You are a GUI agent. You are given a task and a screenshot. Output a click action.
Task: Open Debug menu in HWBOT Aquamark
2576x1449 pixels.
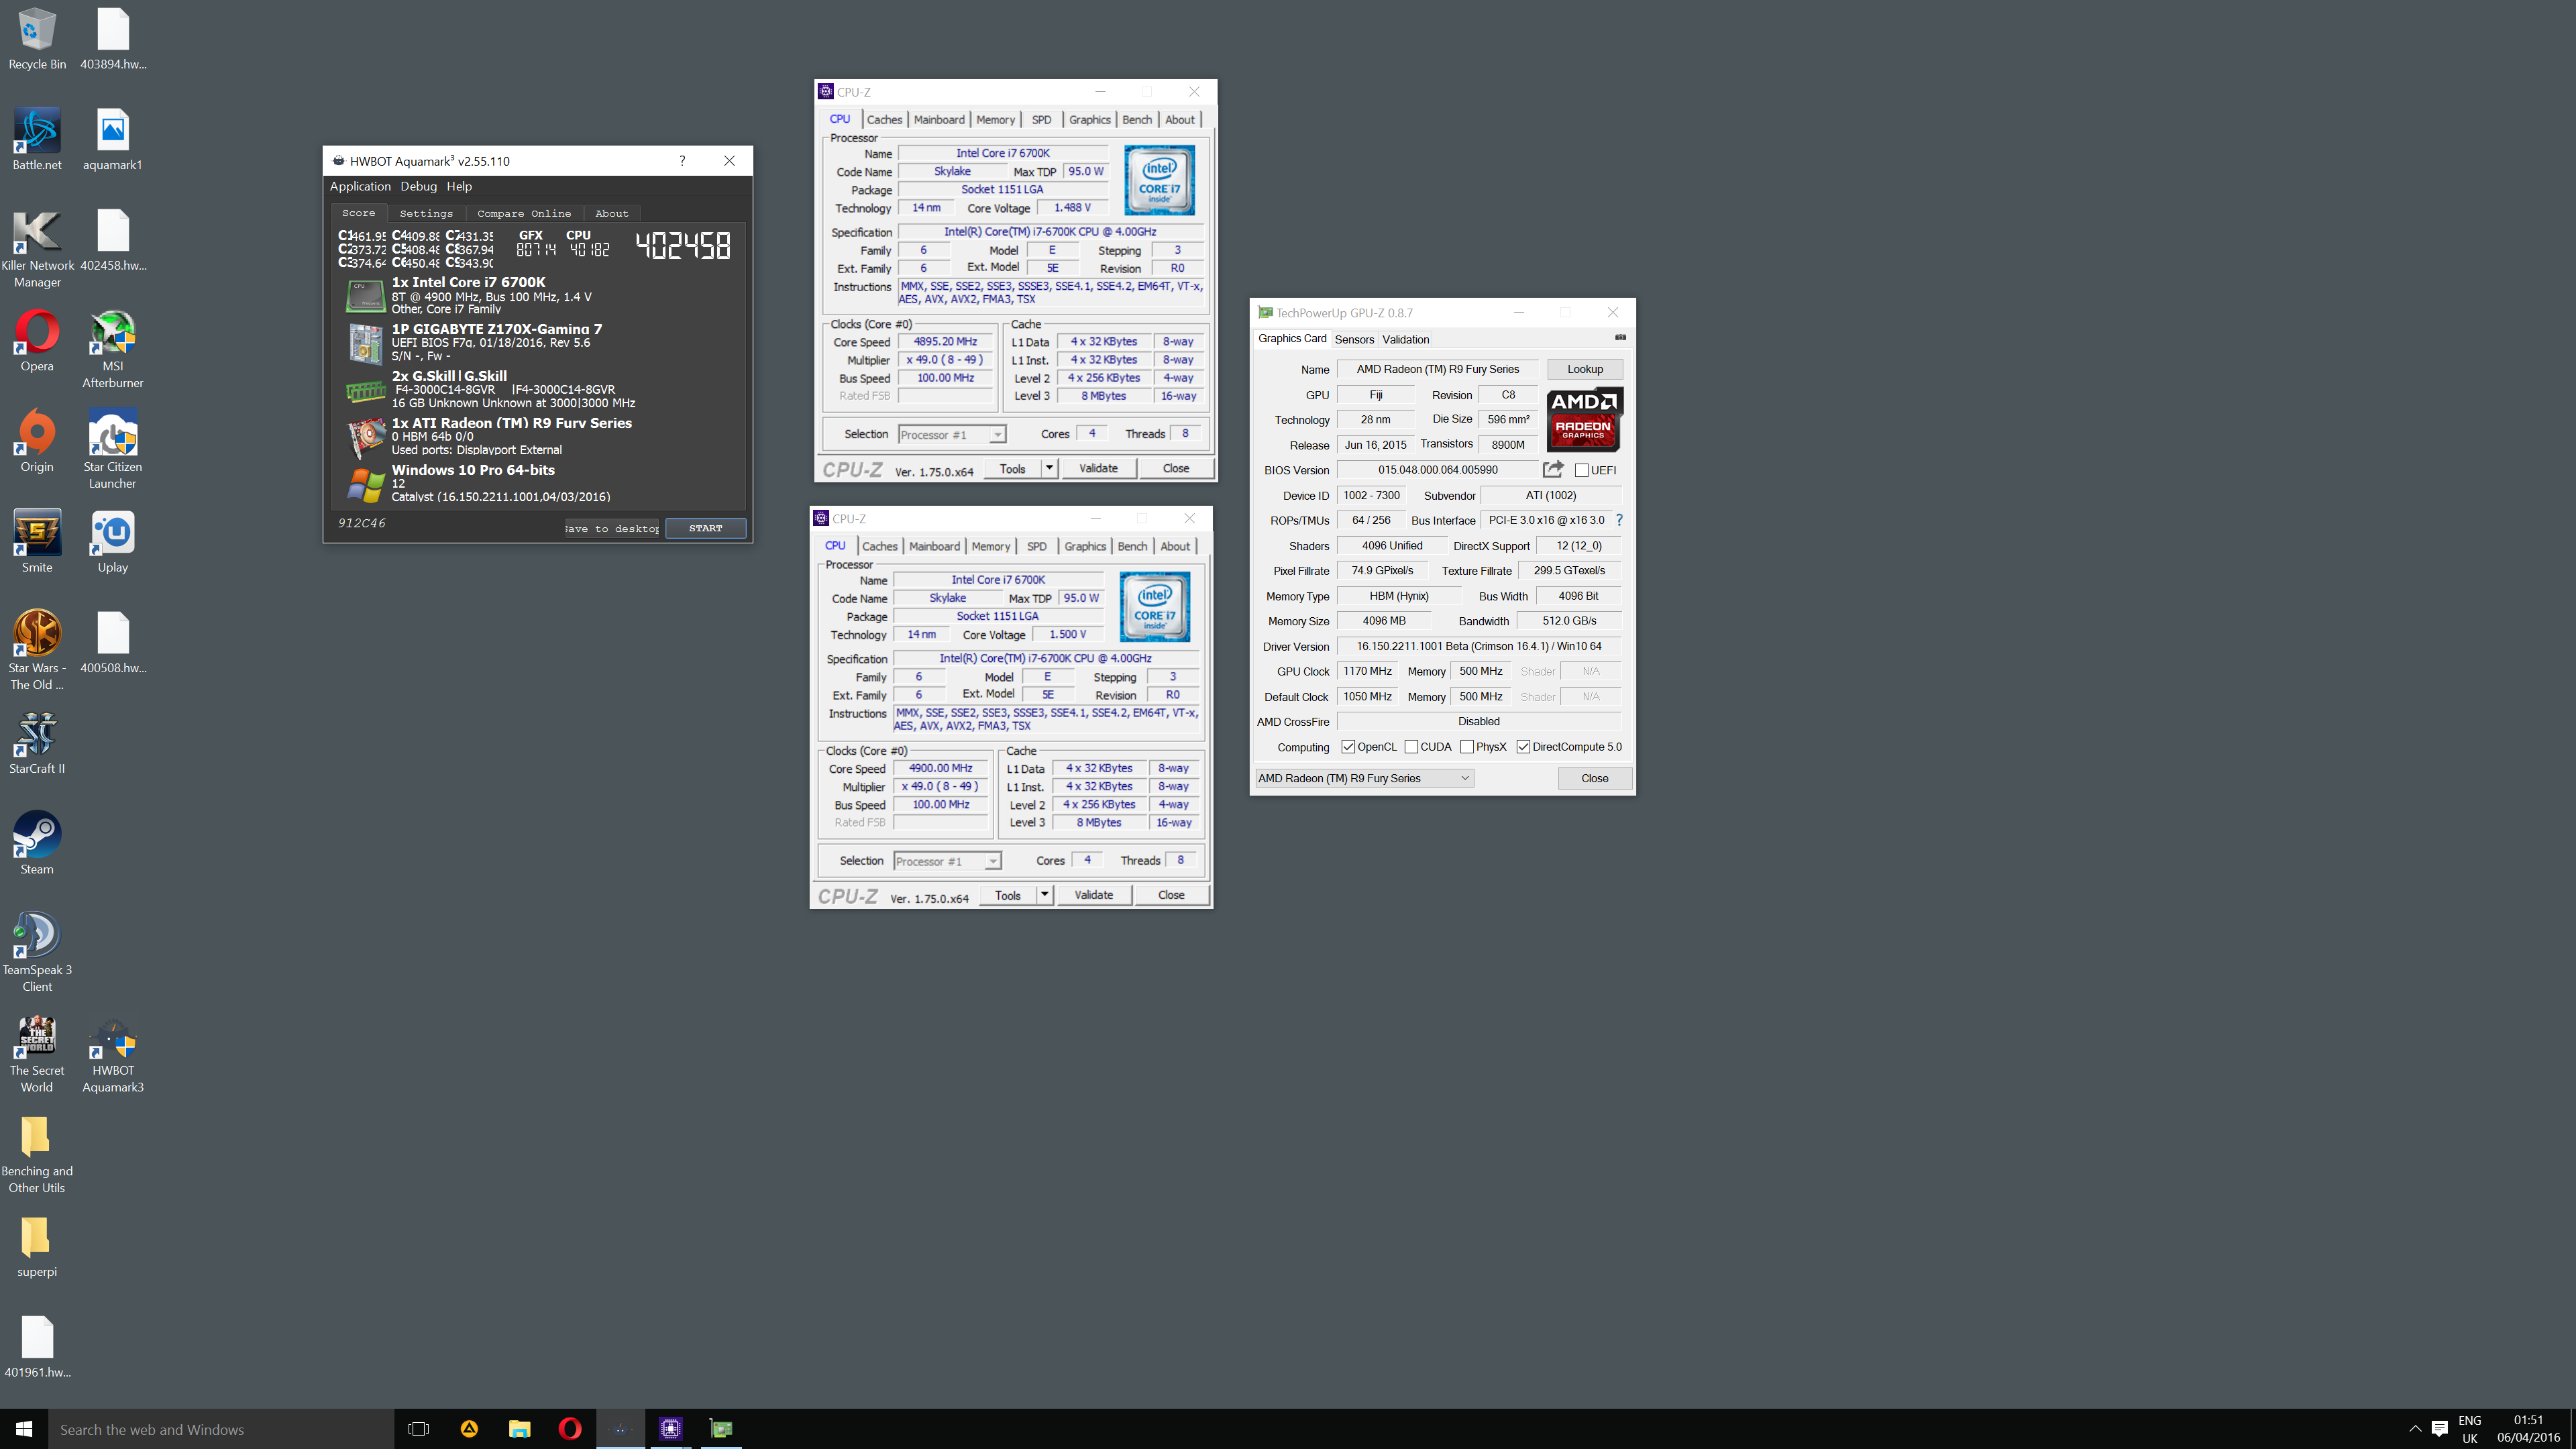419,186
